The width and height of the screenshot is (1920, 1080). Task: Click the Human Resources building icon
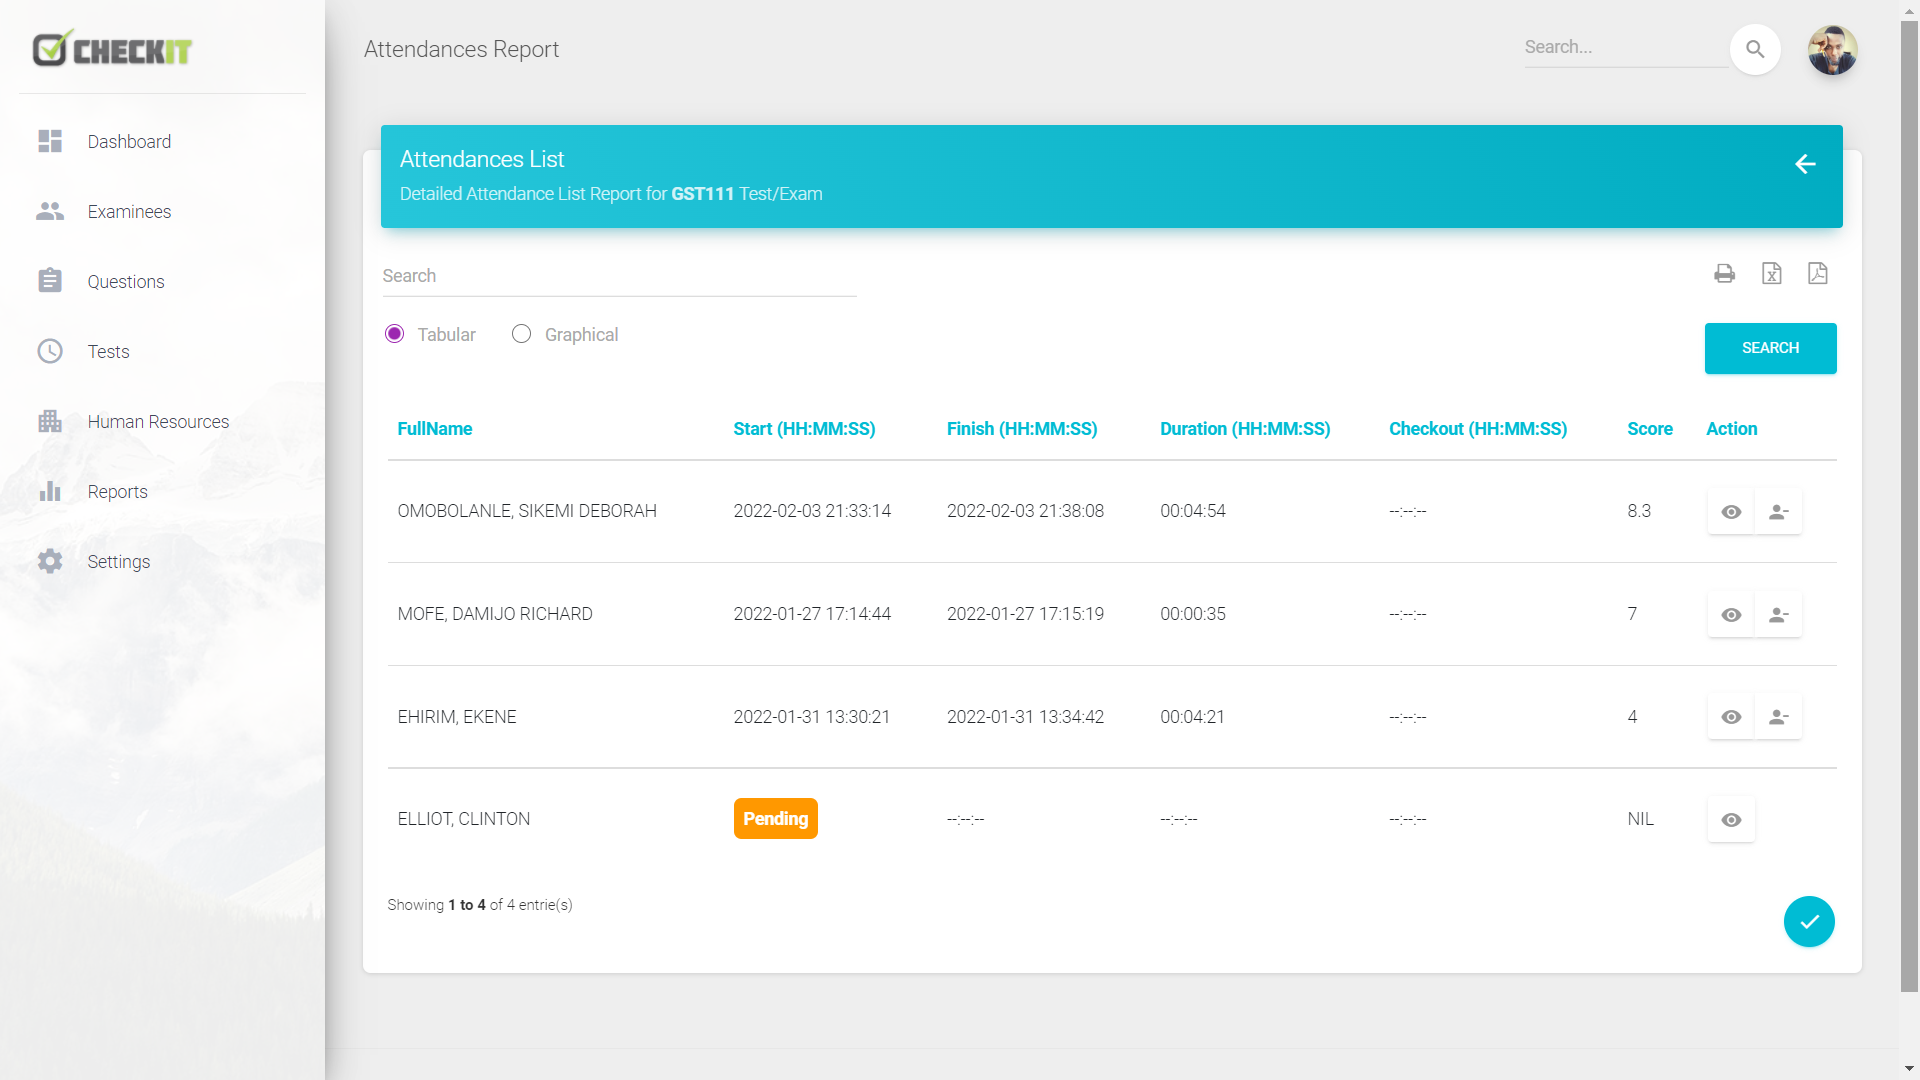click(50, 421)
